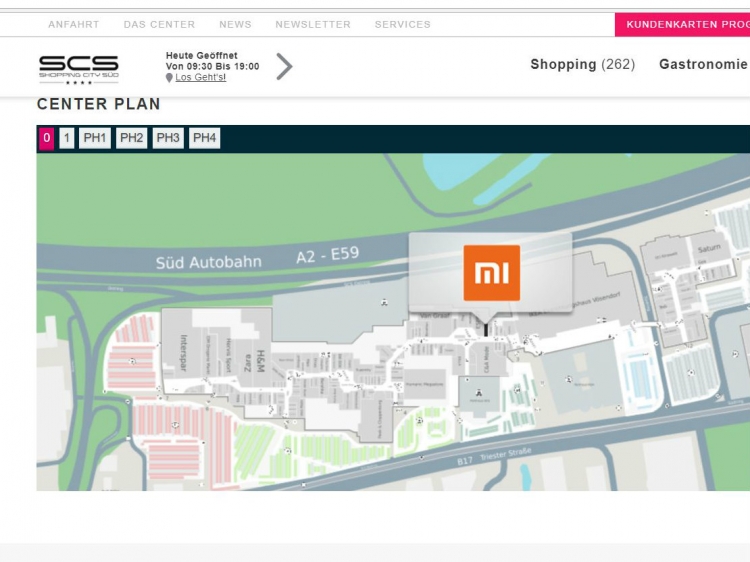
Task: Click the pink Kundenkarten Programm button
Action: (684, 24)
